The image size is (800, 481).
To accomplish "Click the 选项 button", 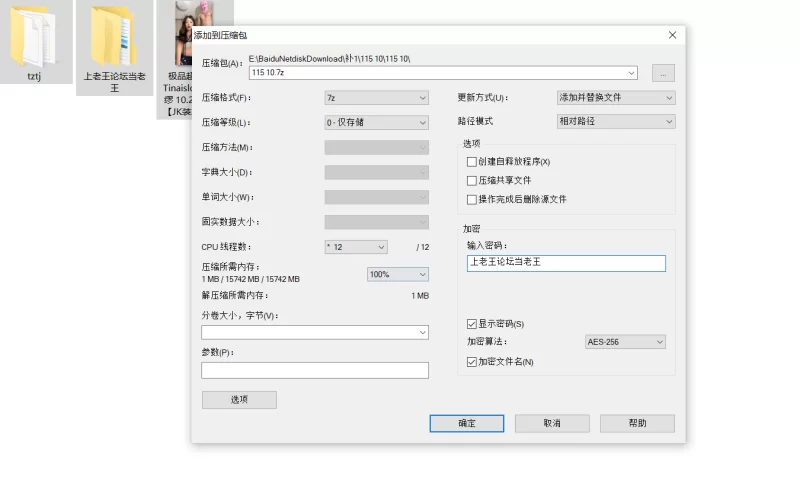I will 239,400.
